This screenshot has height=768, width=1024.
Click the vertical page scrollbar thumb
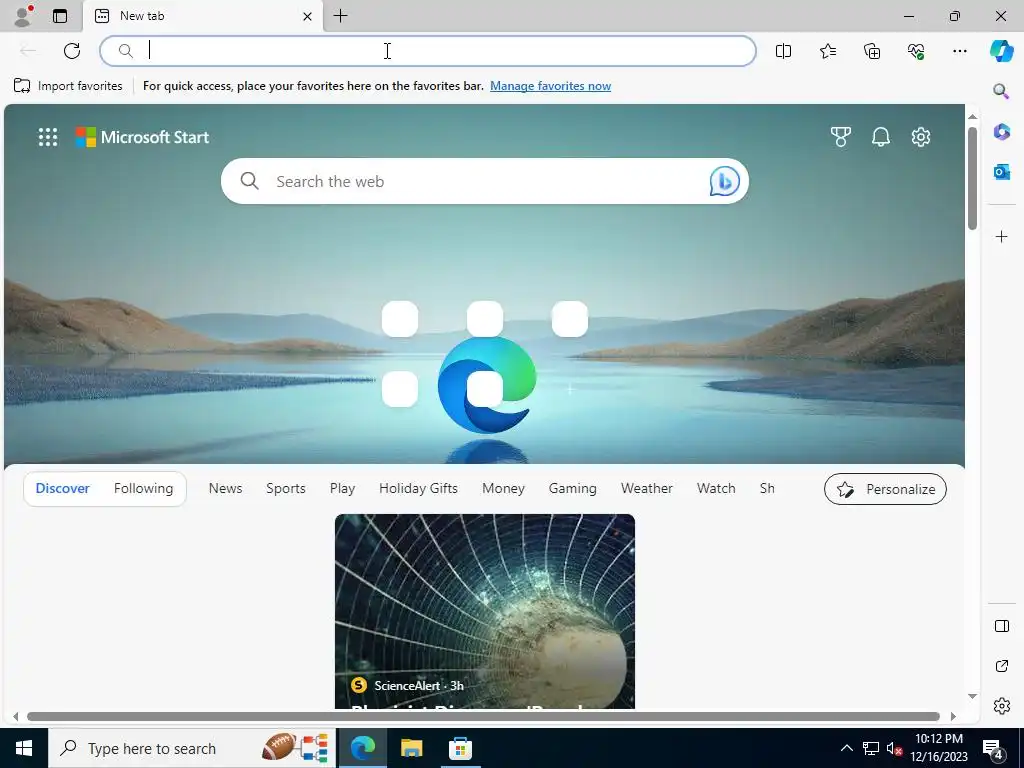(972, 178)
